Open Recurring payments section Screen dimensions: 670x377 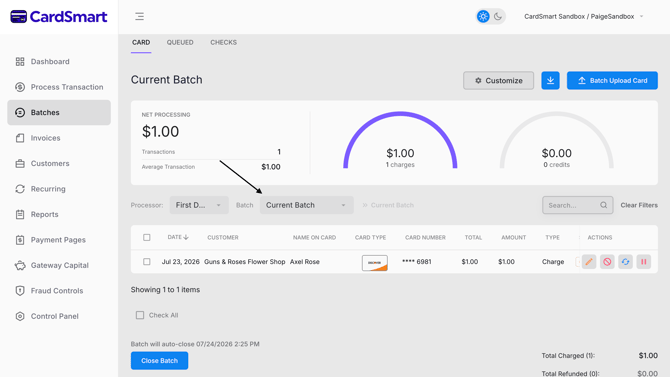(x=59, y=189)
